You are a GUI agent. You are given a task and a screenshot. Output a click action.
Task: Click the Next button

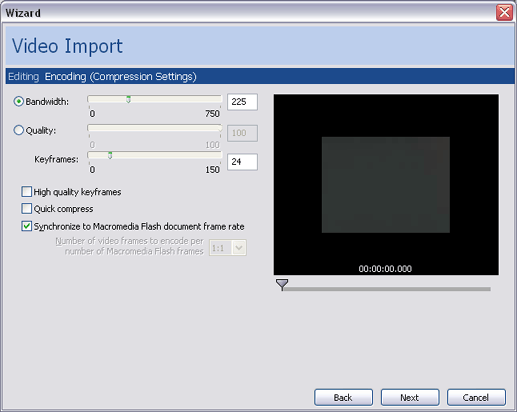pyautogui.click(x=410, y=397)
